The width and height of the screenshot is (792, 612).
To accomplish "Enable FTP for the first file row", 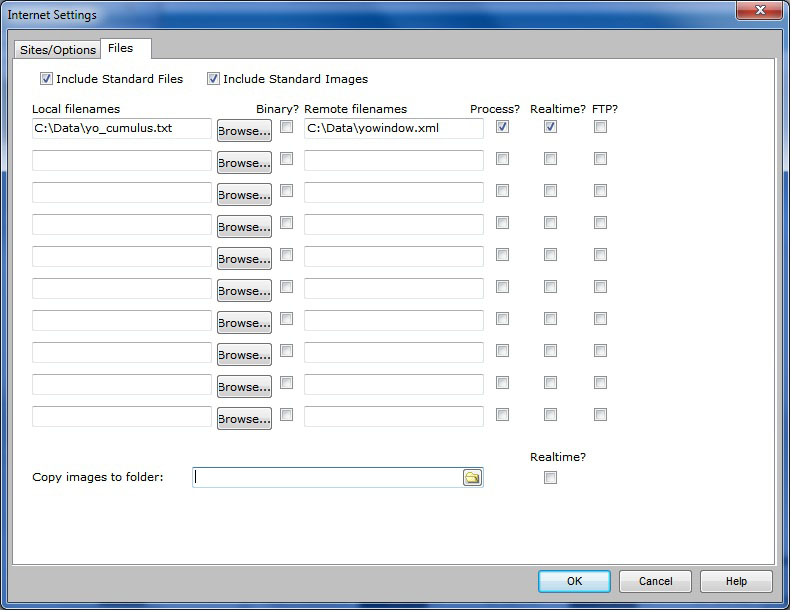I will tap(601, 127).
